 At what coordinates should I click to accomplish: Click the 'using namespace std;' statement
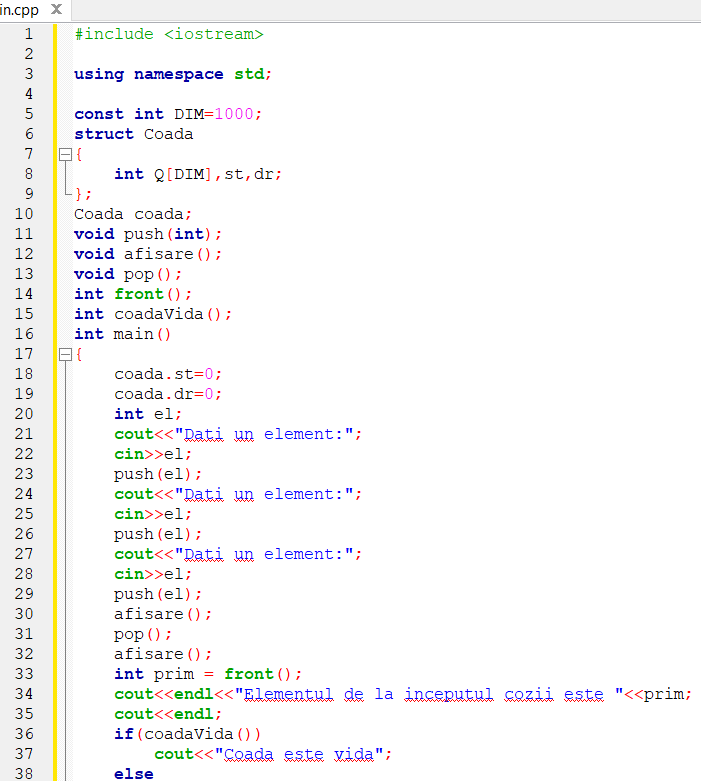[x=172, y=74]
